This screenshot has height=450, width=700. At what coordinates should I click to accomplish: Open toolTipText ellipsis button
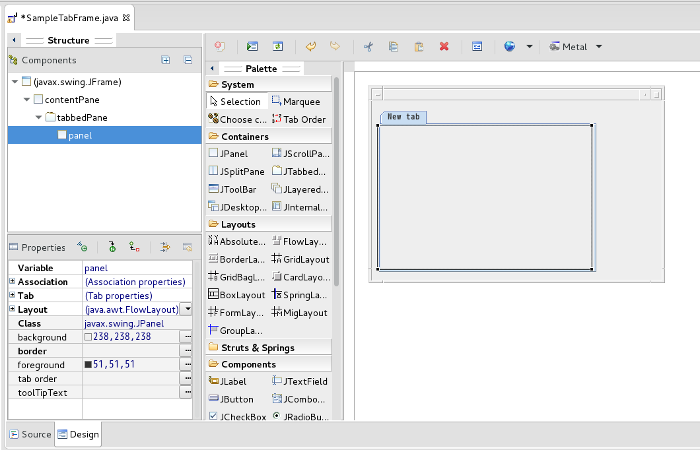pyautogui.click(x=188, y=392)
